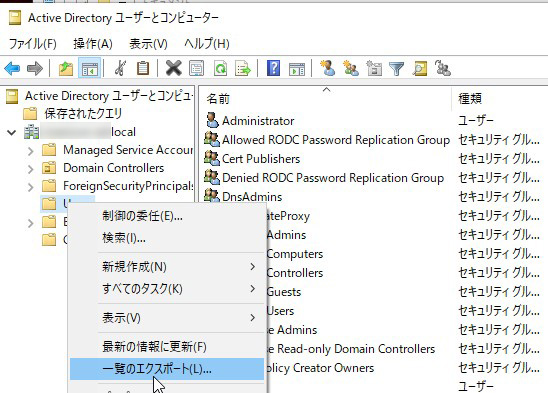Create new organizational unit toolbar icon
This screenshot has width=548, height=393.
coord(374,68)
